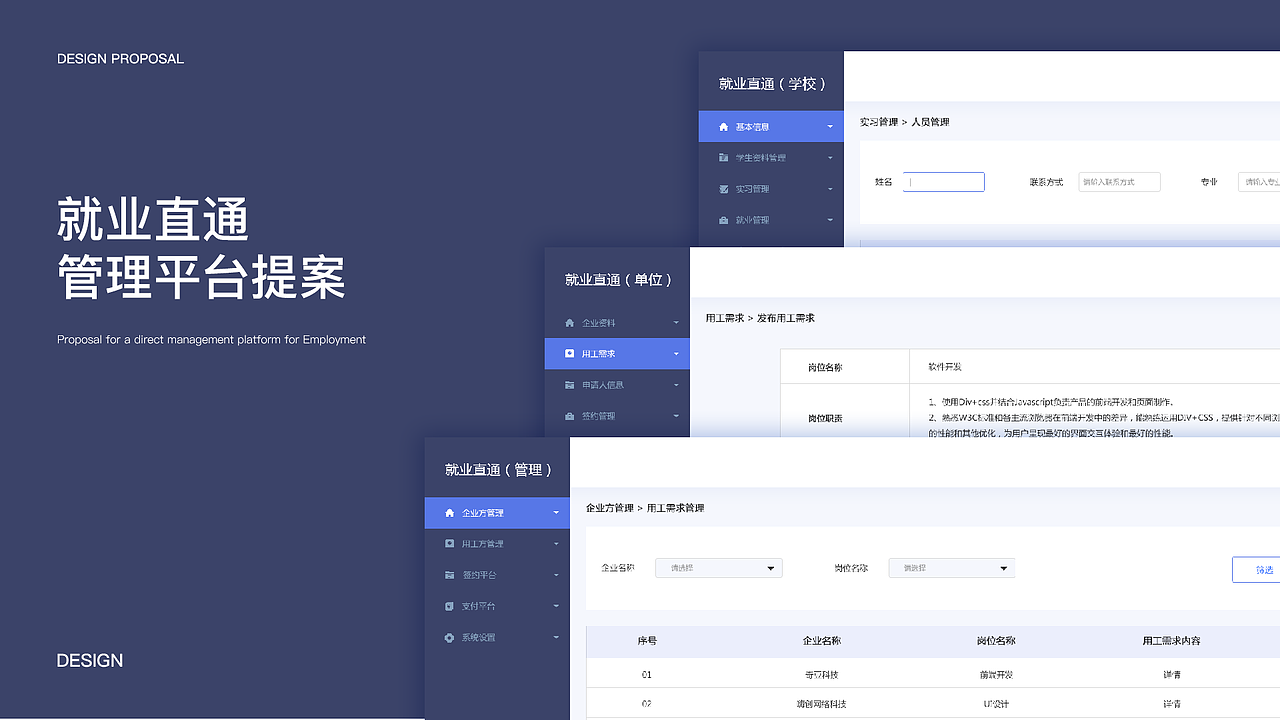Expand the 用工需求 arrow in unit sidebar
This screenshot has height=720, width=1280.
tap(676, 354)
